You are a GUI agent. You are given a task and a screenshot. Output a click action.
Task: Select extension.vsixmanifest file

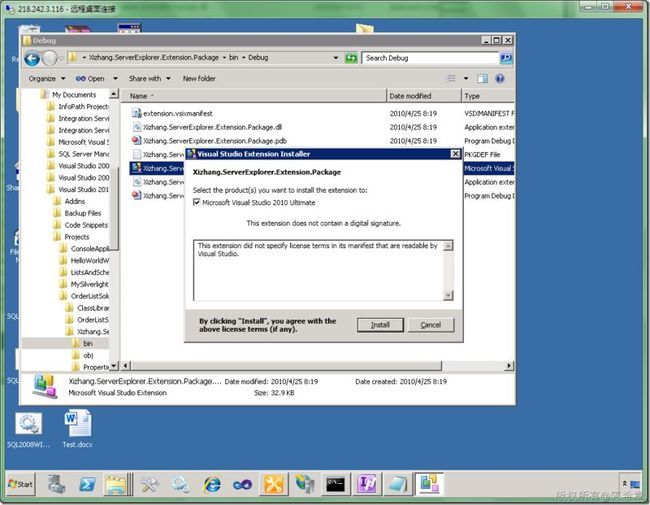178,113
